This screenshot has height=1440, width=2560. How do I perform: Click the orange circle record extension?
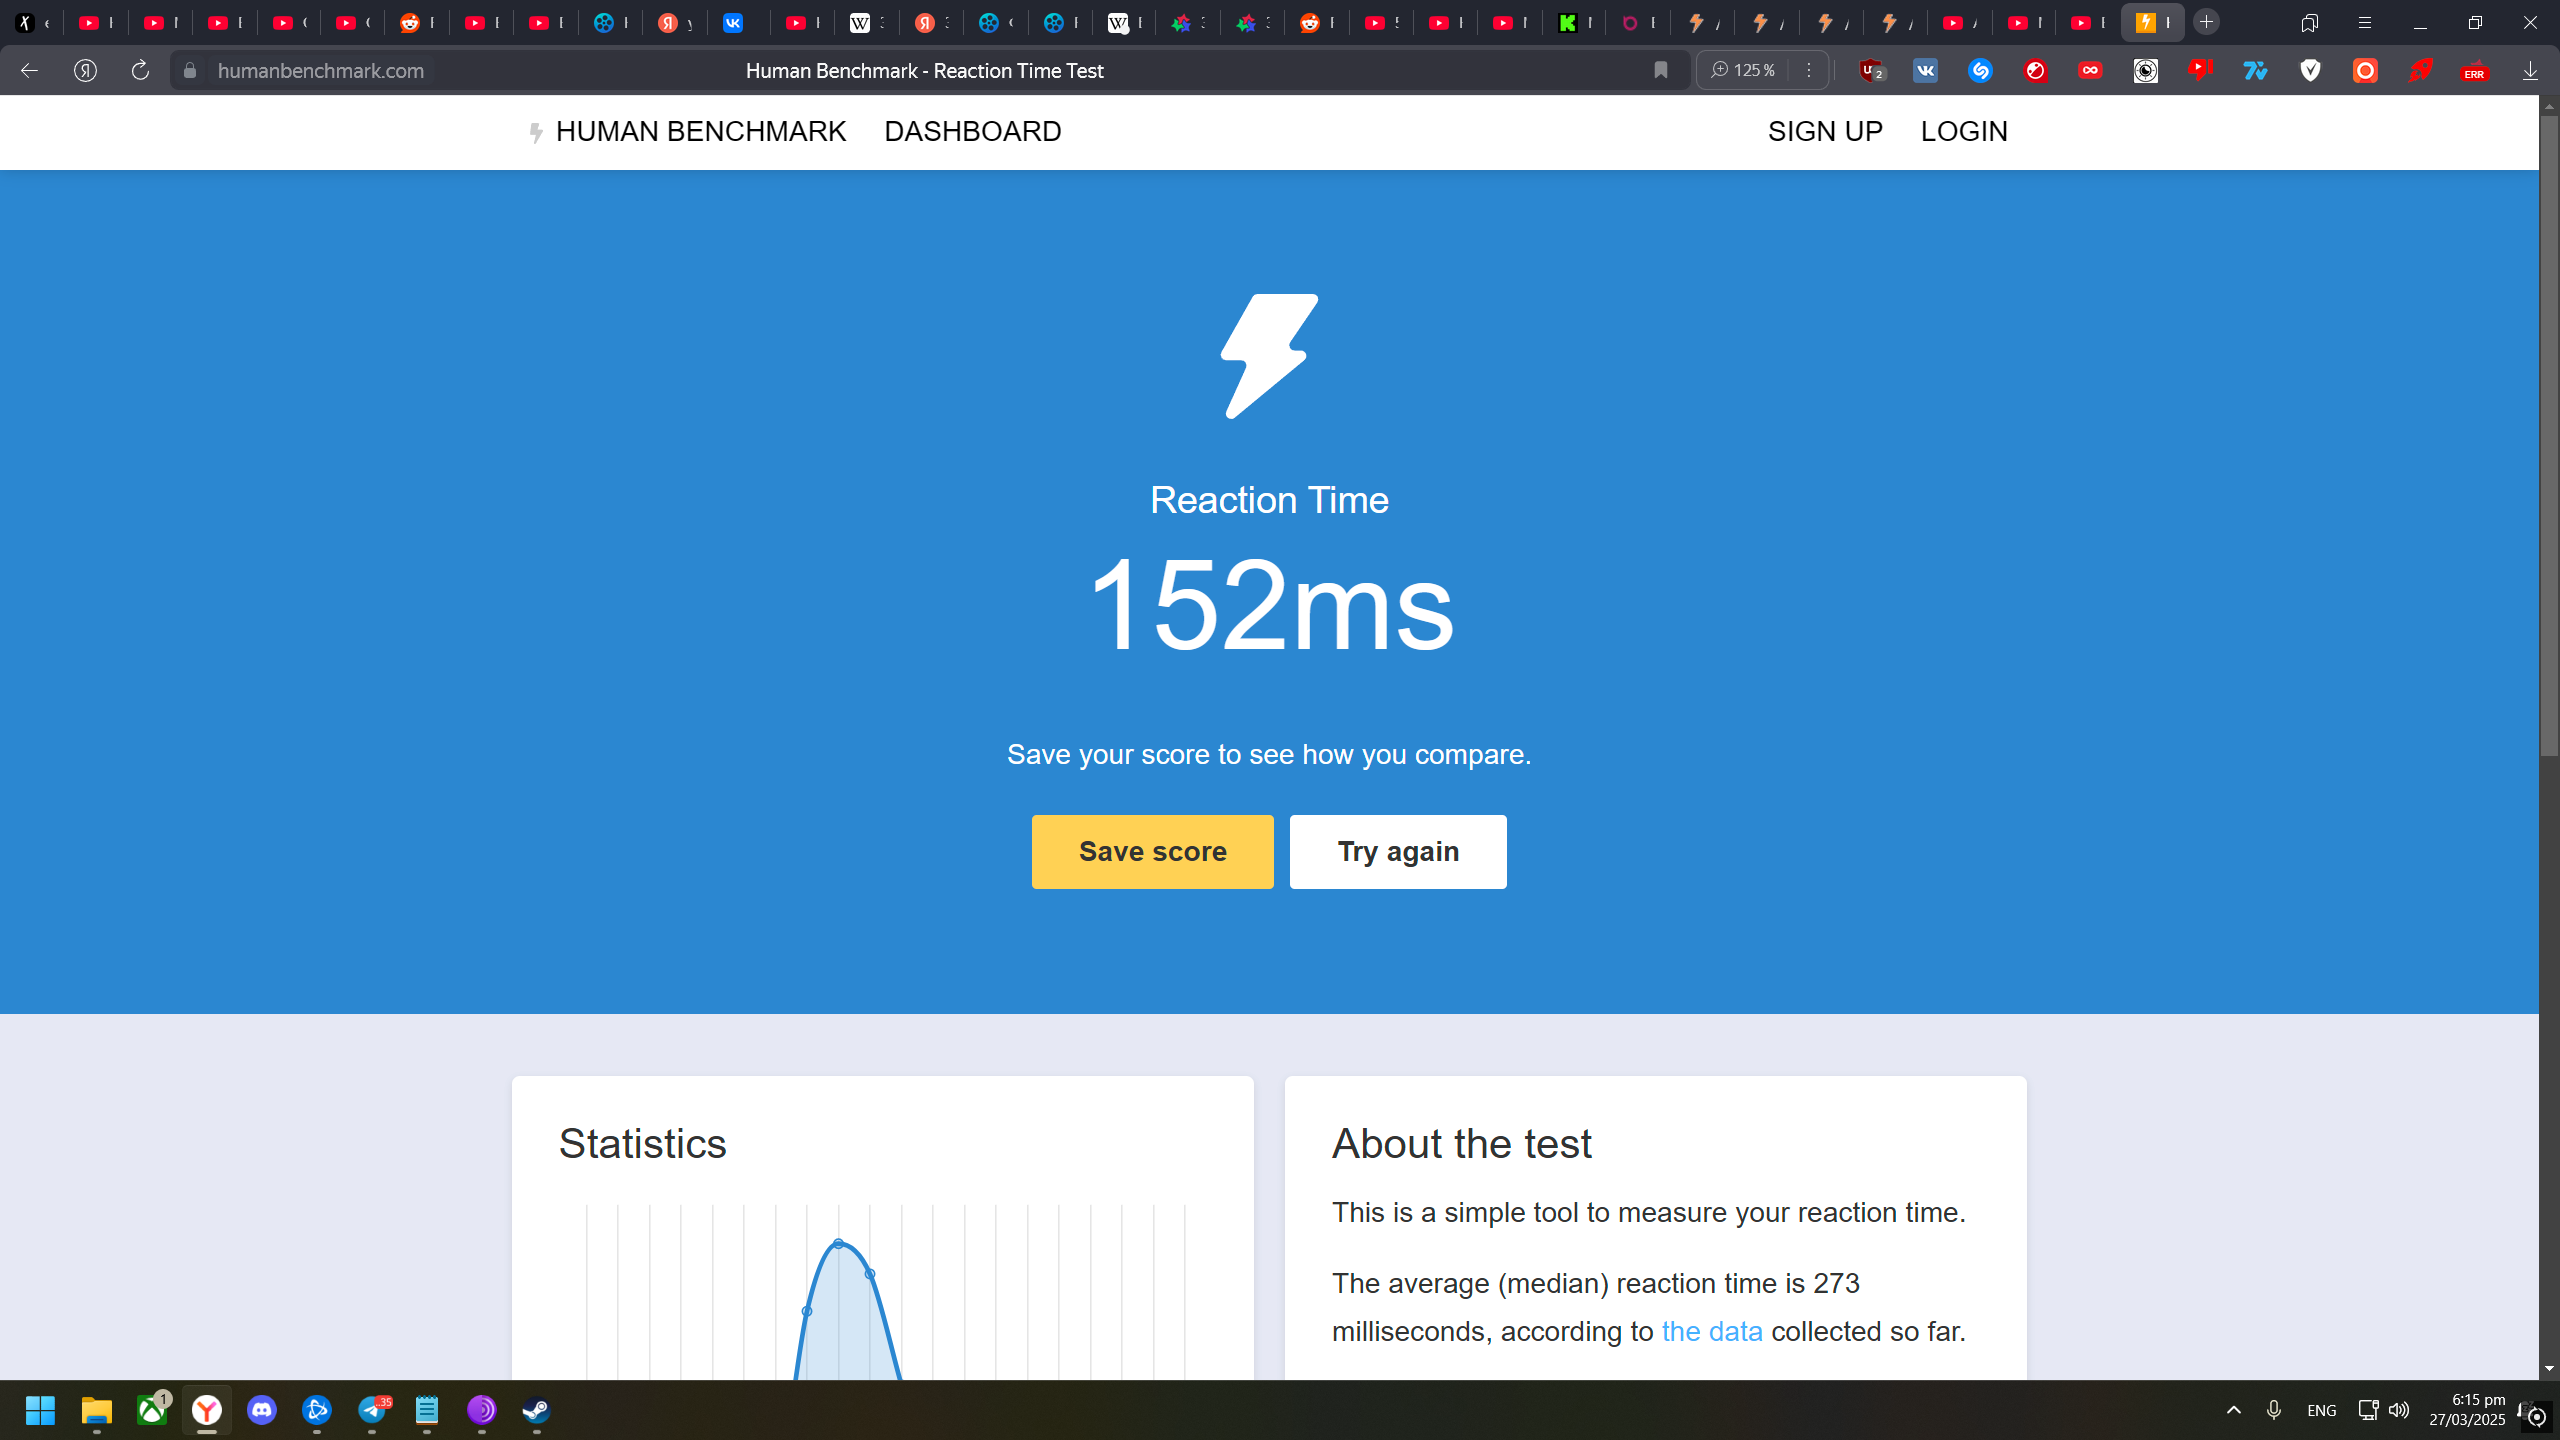tap(2365, 70)
